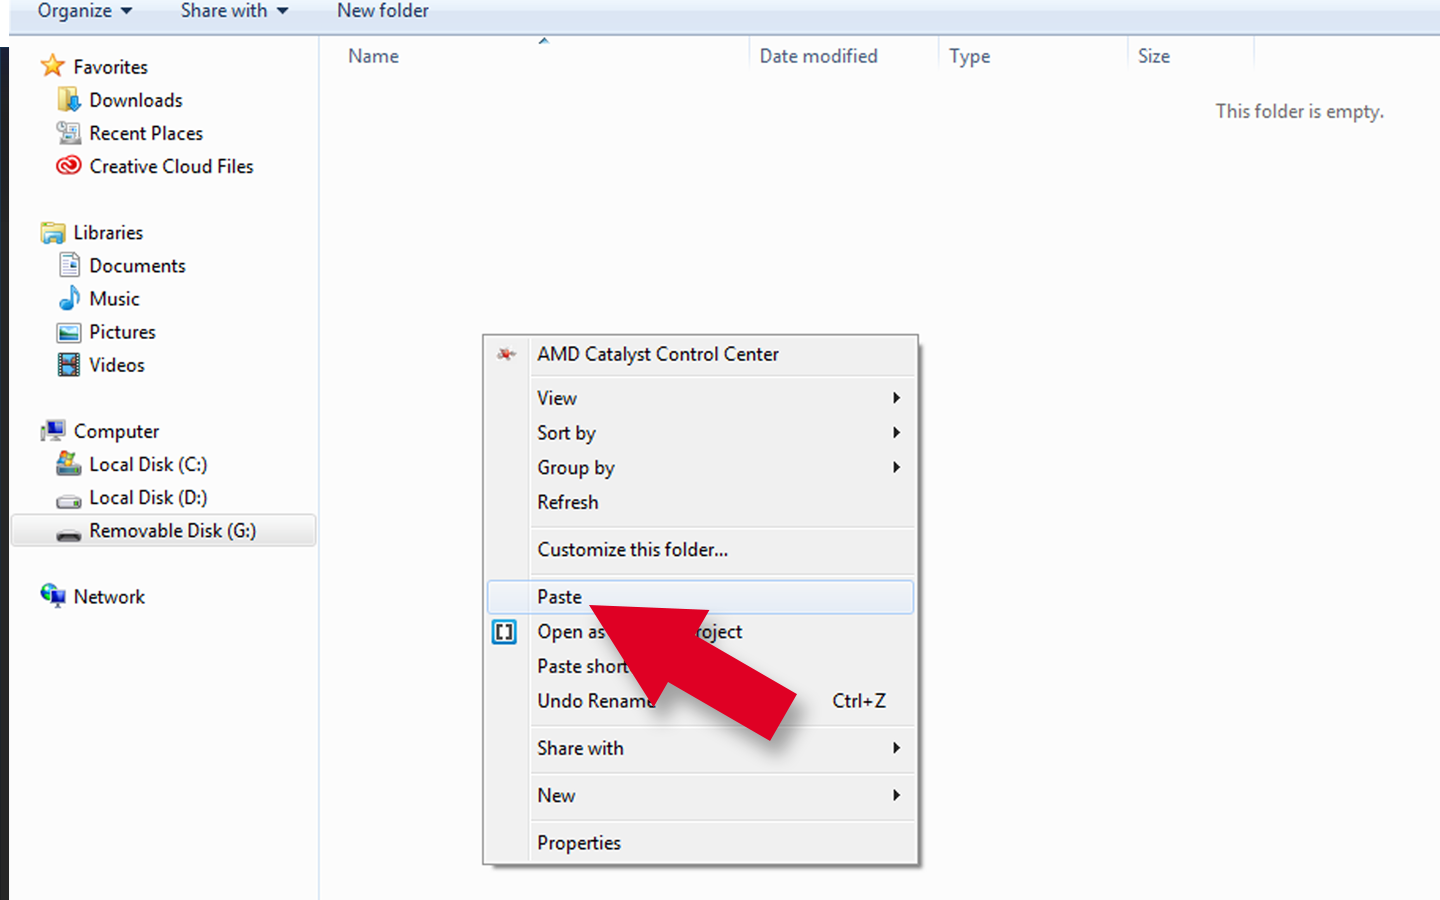Sort by the Type column header
This screenshot has width=1440, height=900.
tap(969, 56)
